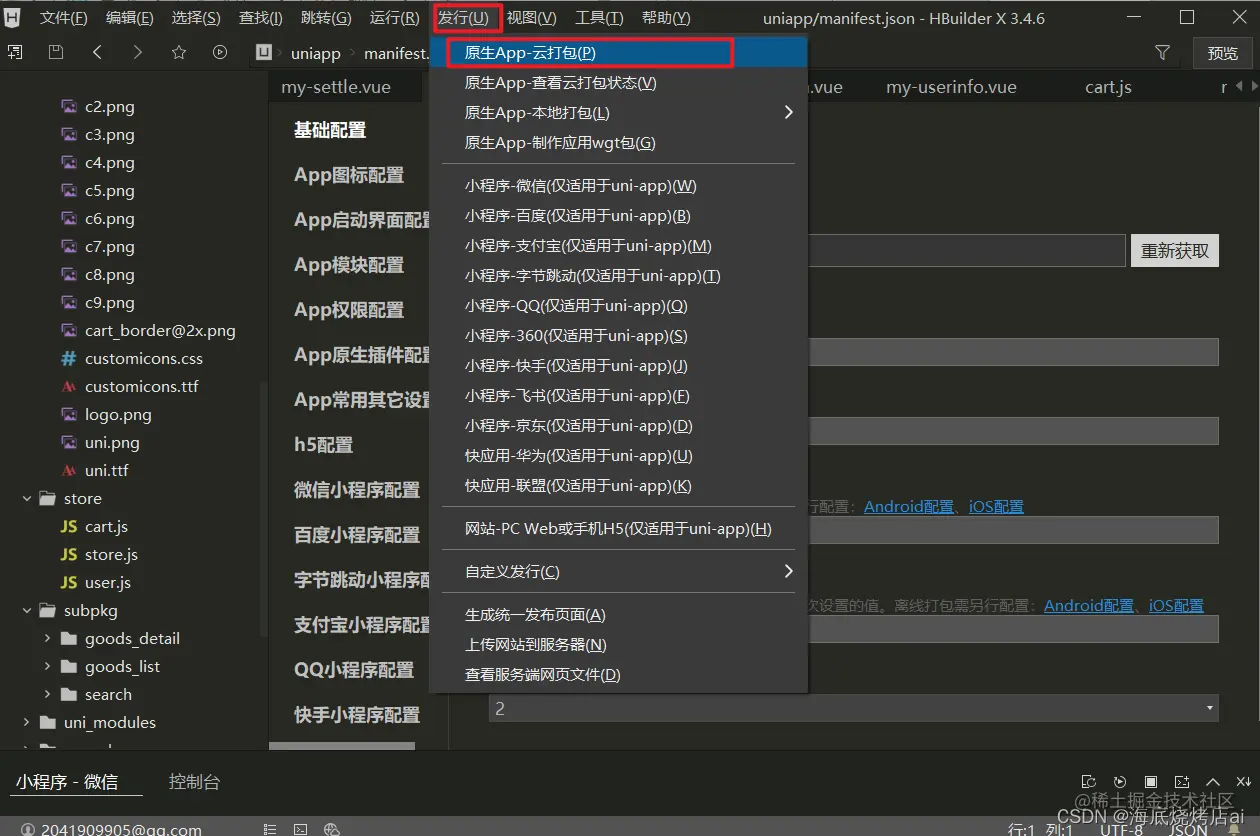Screen dimensions: 1260x836
Task: Click the user account icon in status bar
Action: 28,829
